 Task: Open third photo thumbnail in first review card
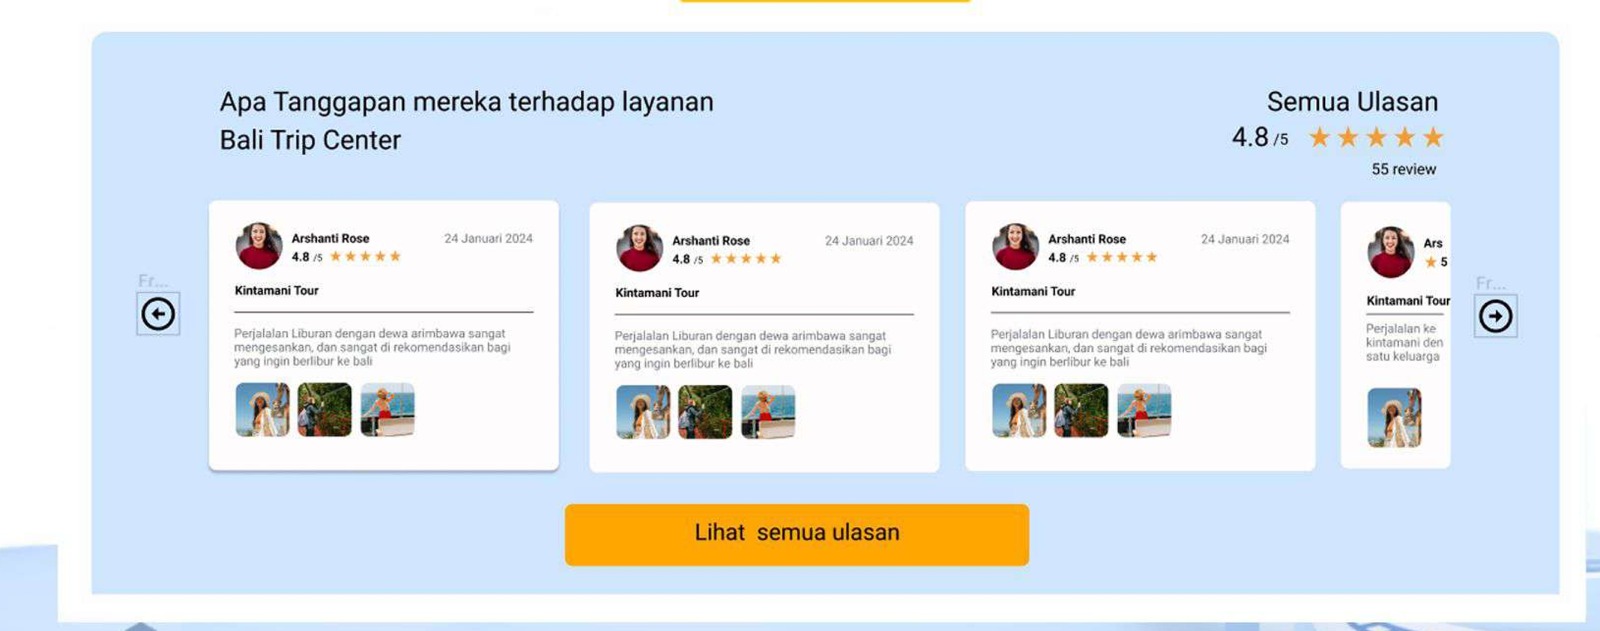(x=388, y=410)
